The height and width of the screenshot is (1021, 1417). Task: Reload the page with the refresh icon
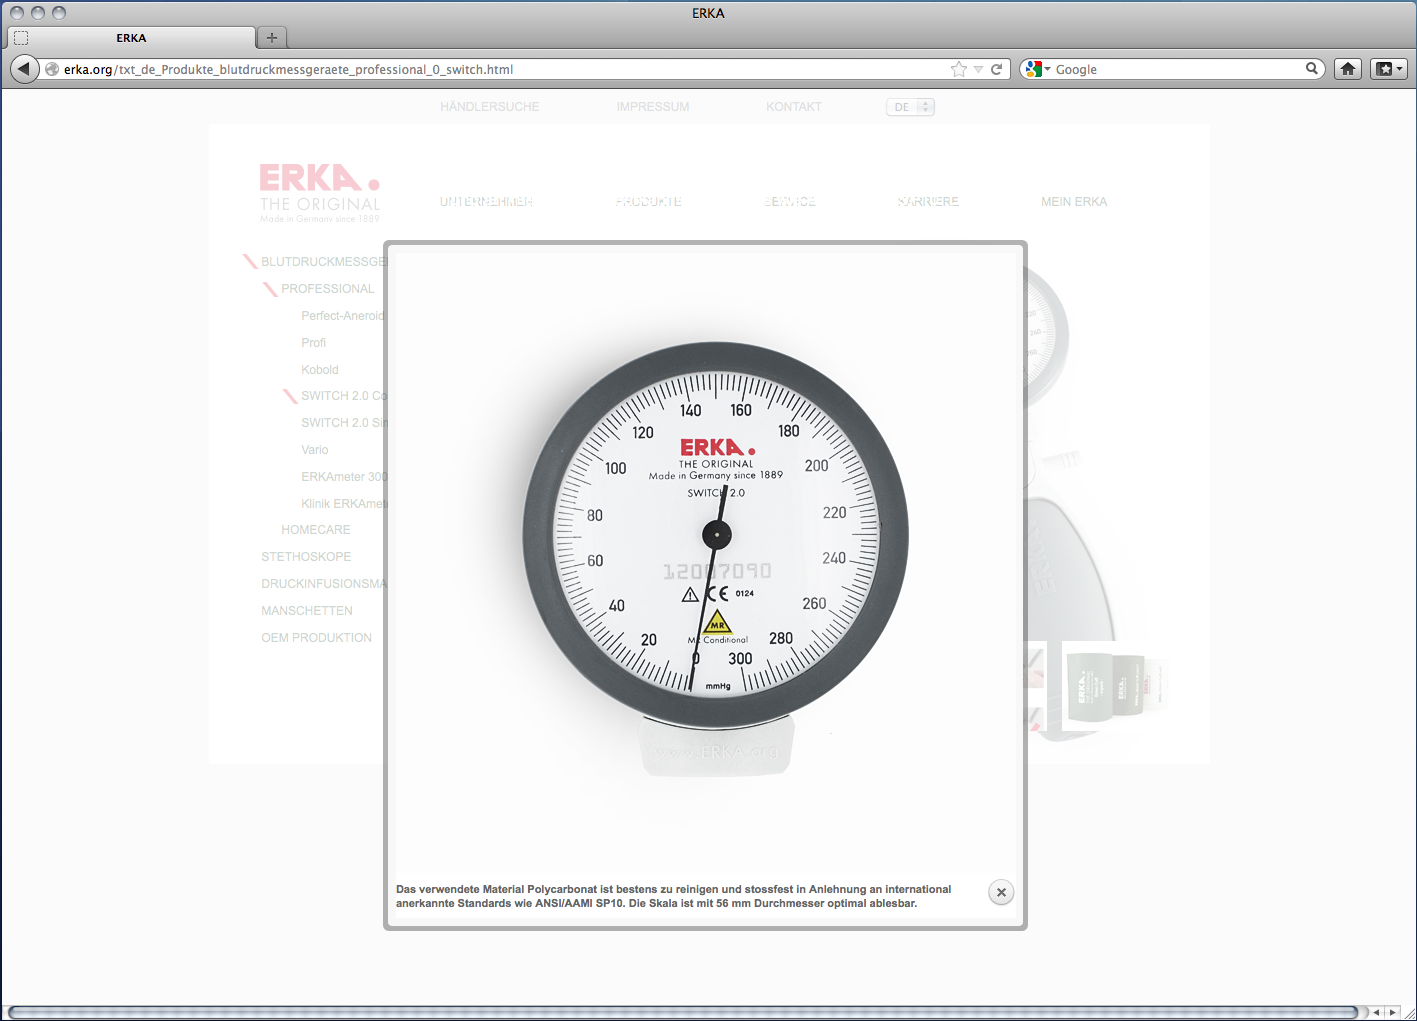point(996,69)
